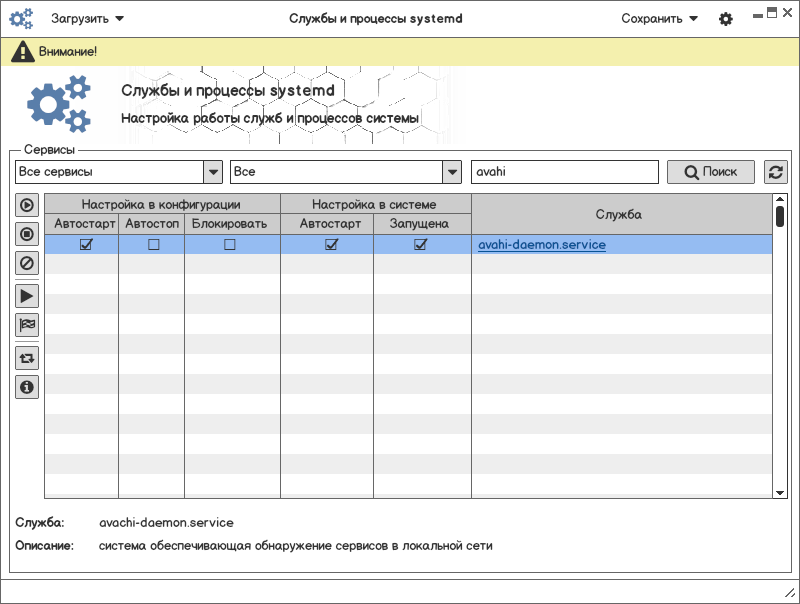
Task: Click the refresh icon next to Поиск
Action: 775,172
